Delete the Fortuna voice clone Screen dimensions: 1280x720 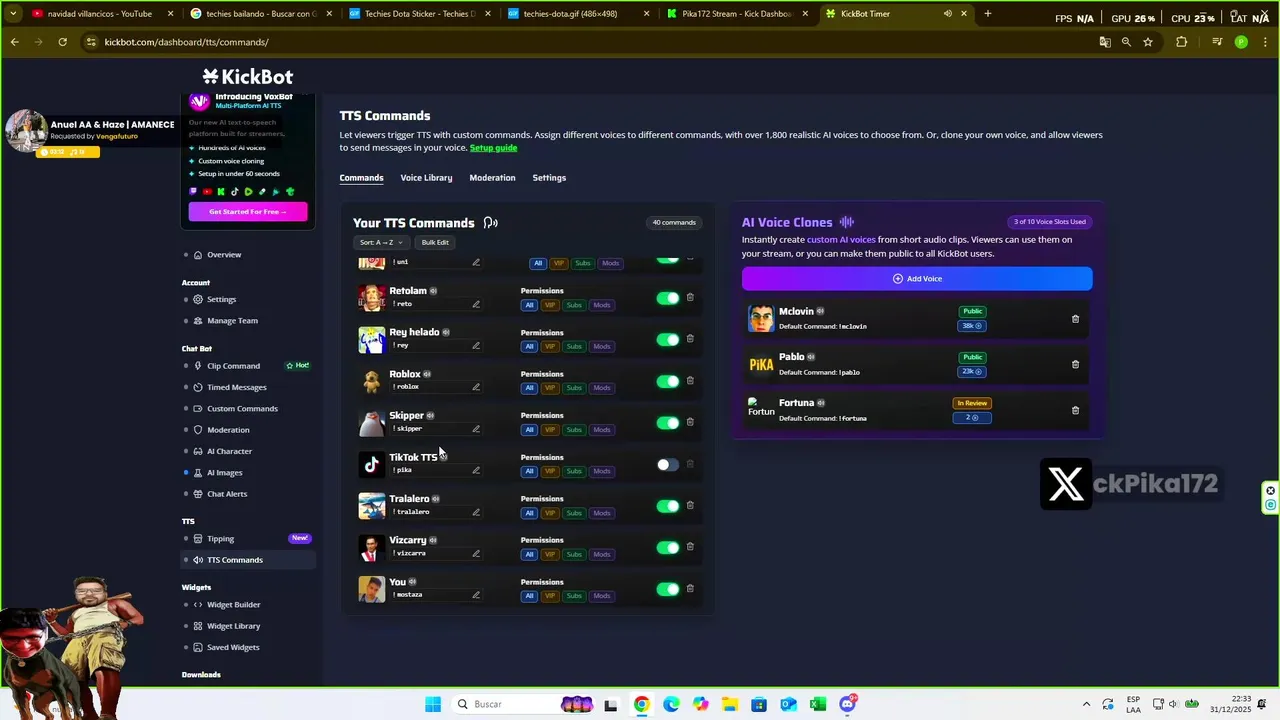click(x=1075, y=410)
